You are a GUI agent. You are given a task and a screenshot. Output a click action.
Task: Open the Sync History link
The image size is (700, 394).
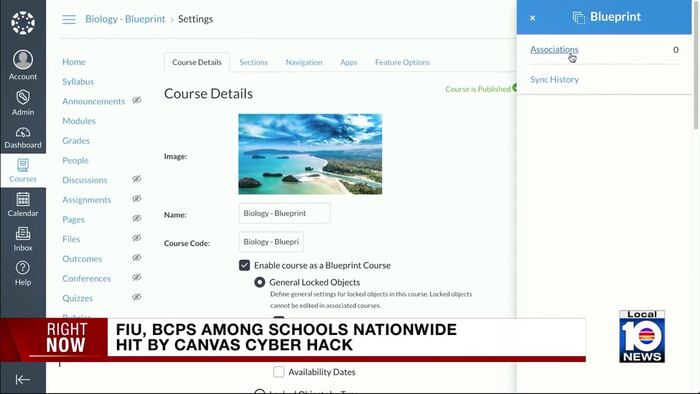pyautogui.click(x=554, y=79)
